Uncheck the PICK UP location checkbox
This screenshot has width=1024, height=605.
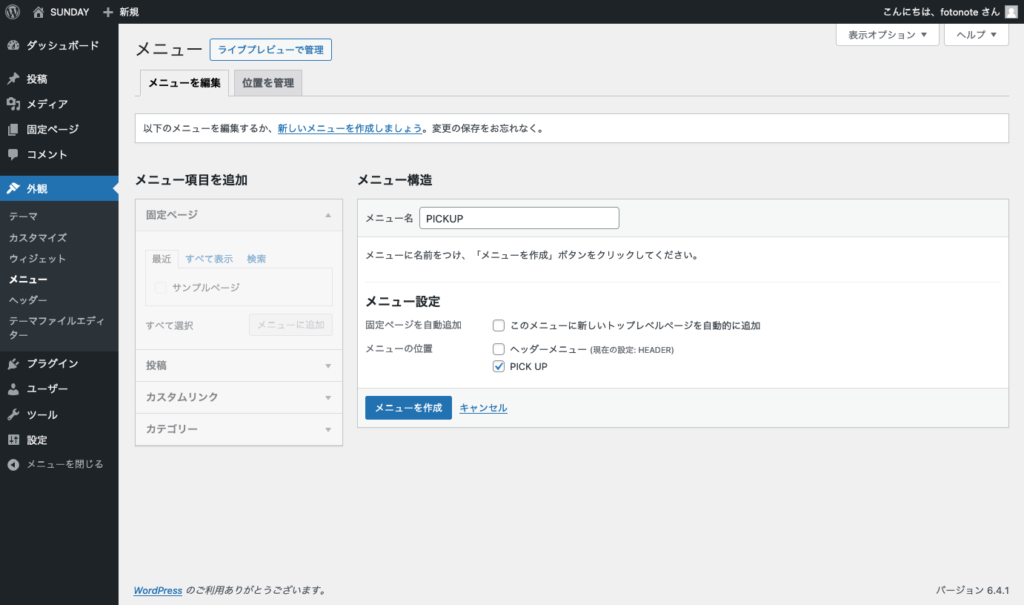point(498,367)
